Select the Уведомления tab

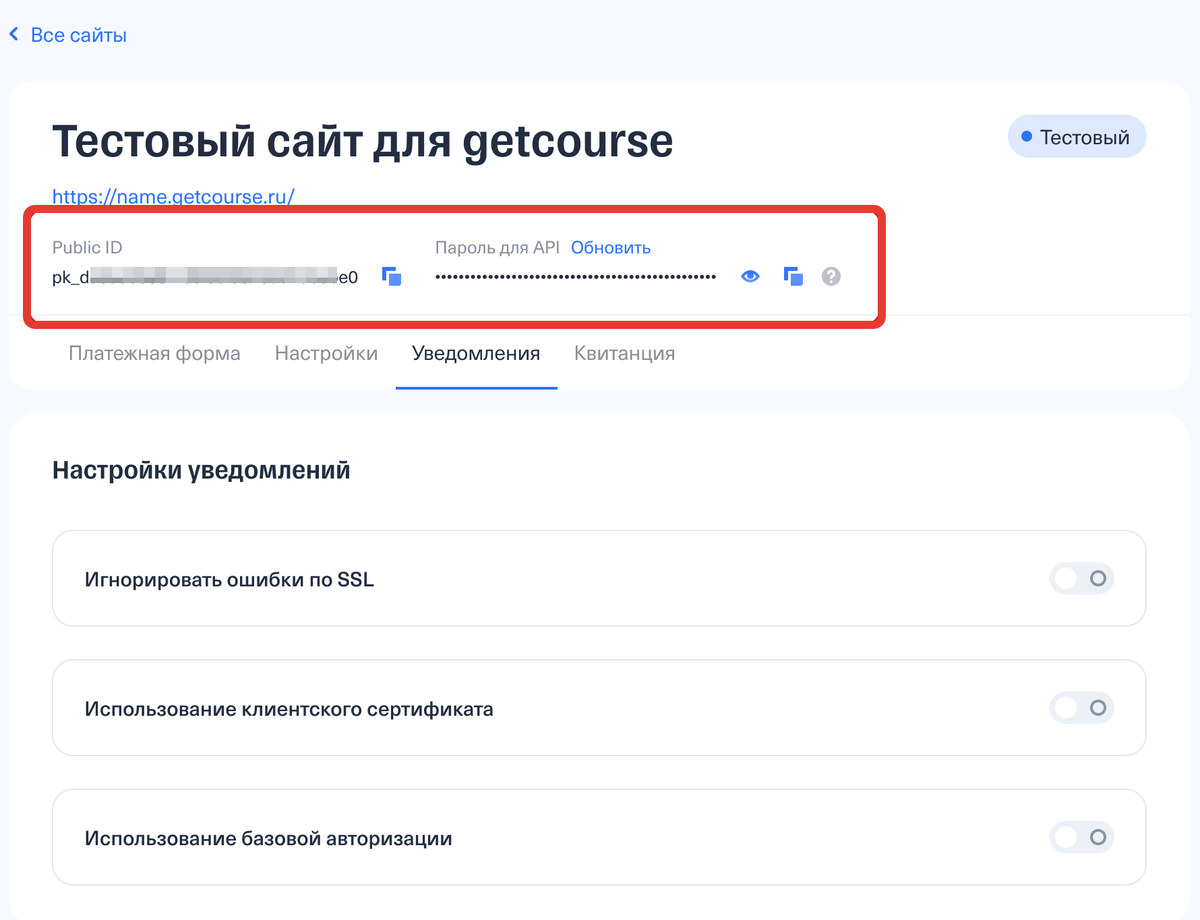(476, 353)
